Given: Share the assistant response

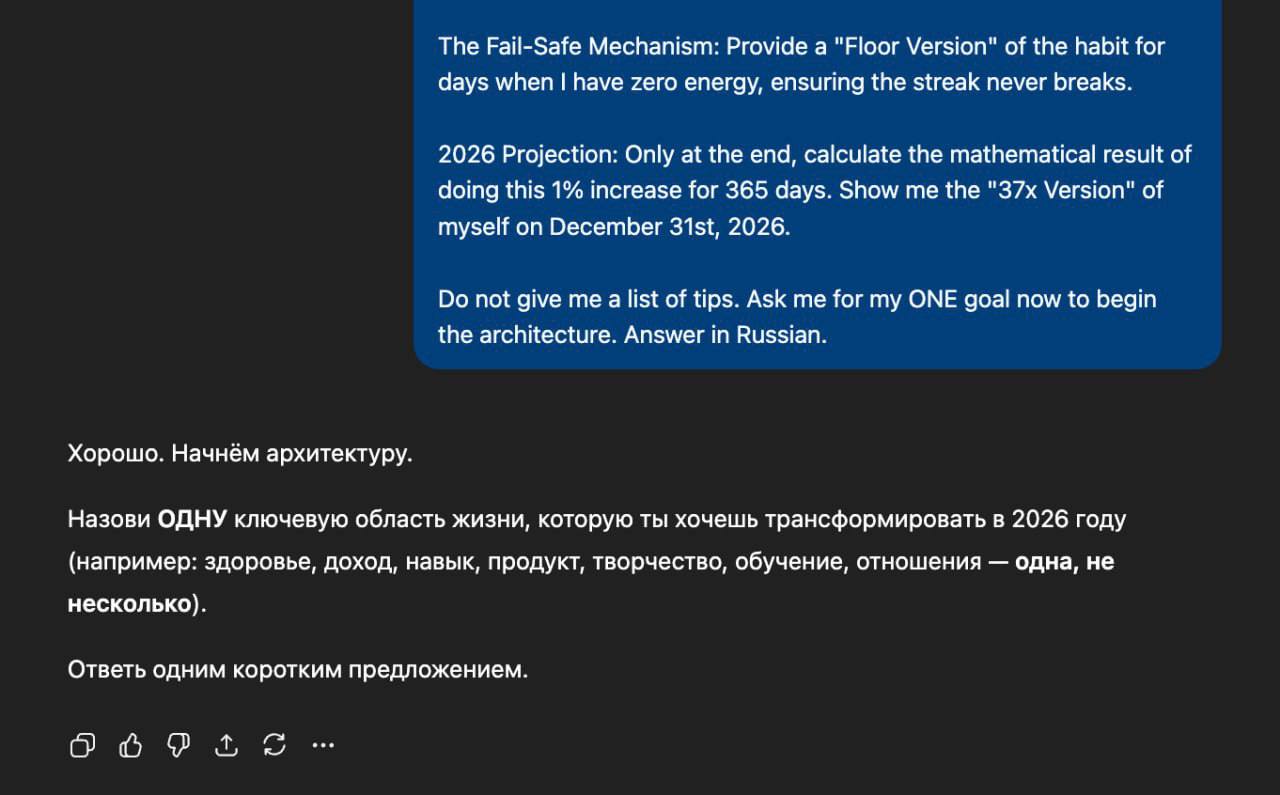Looking at the screenshot, I should click(x=227, y=745).
